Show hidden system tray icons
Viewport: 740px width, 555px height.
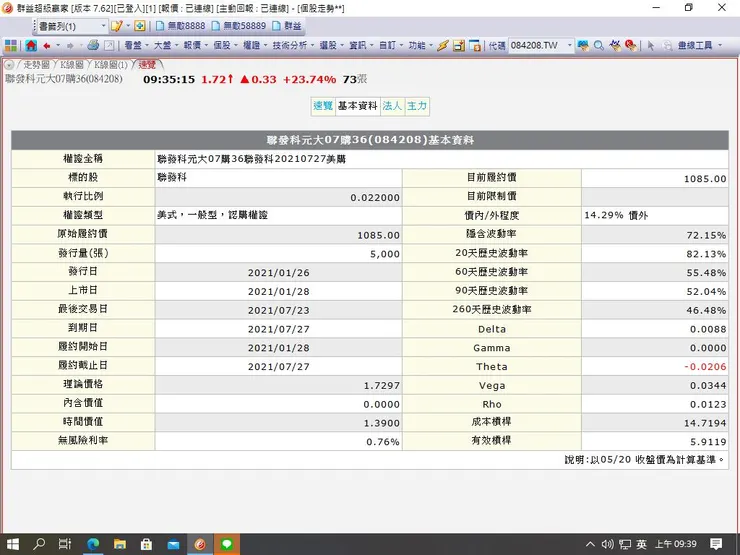point(590,544)
